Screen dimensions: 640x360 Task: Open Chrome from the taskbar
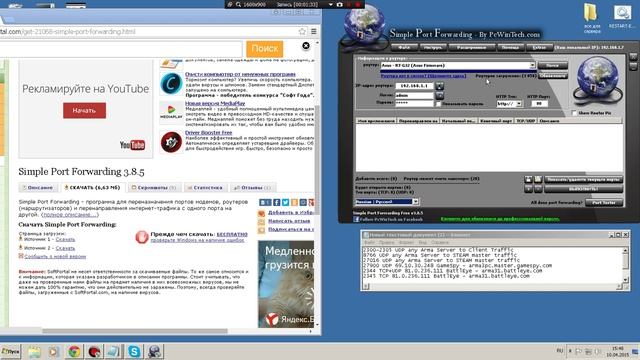point(74,351)
